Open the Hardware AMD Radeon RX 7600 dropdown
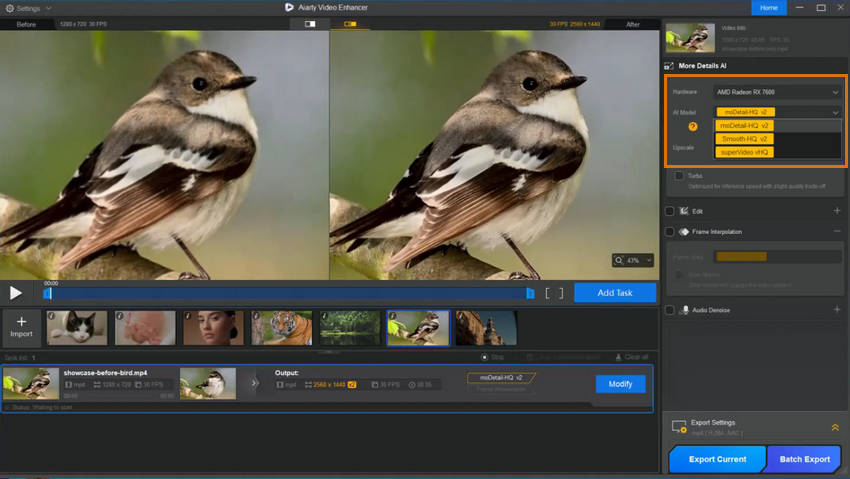This screenshot has width=850, height=479. 777,92
